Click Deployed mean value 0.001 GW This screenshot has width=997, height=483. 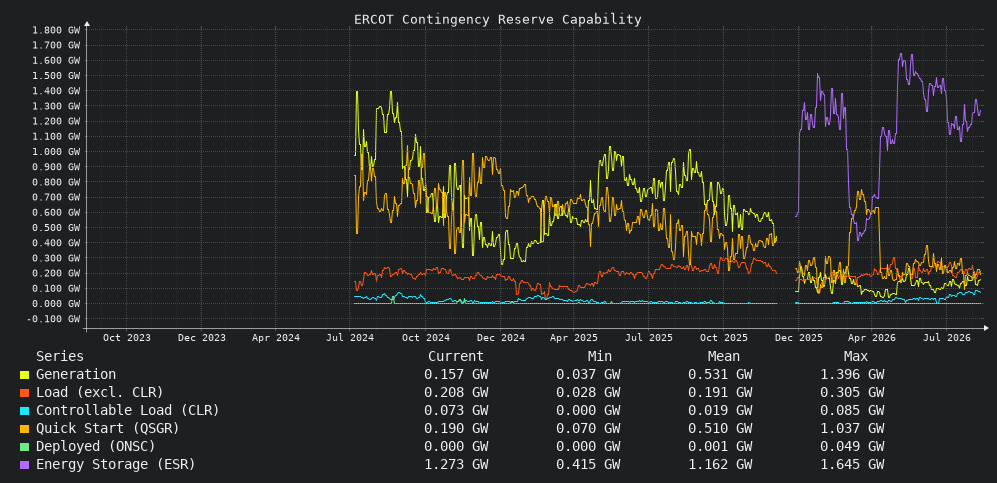click(x=720, y=446)
